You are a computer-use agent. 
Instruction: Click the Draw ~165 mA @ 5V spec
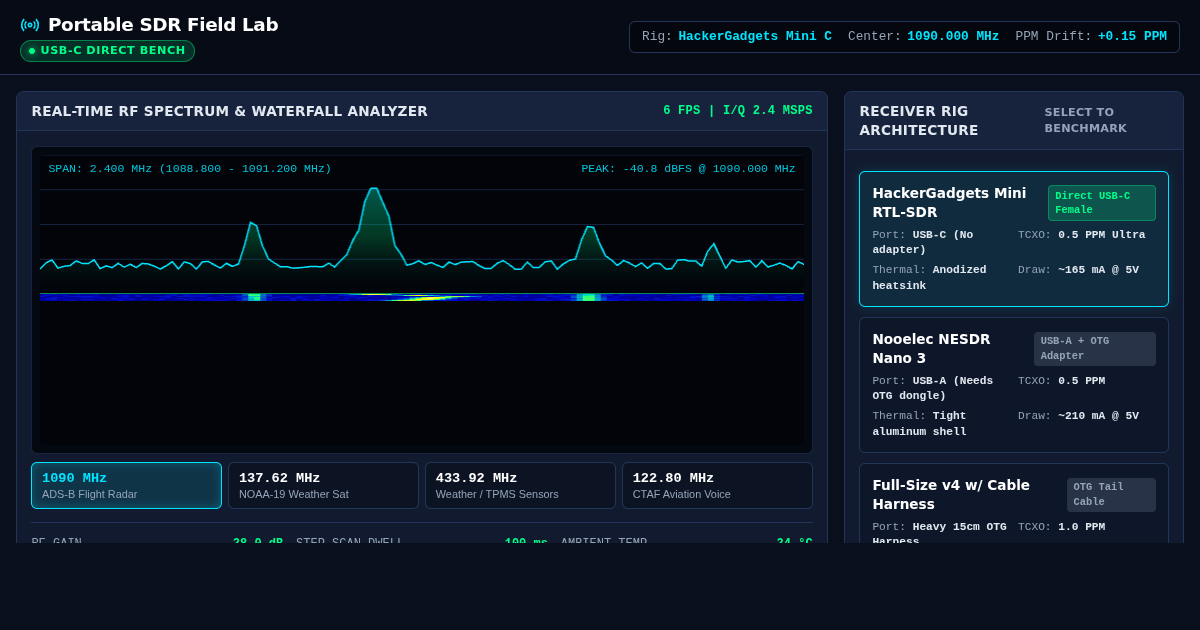point(1078,270)
